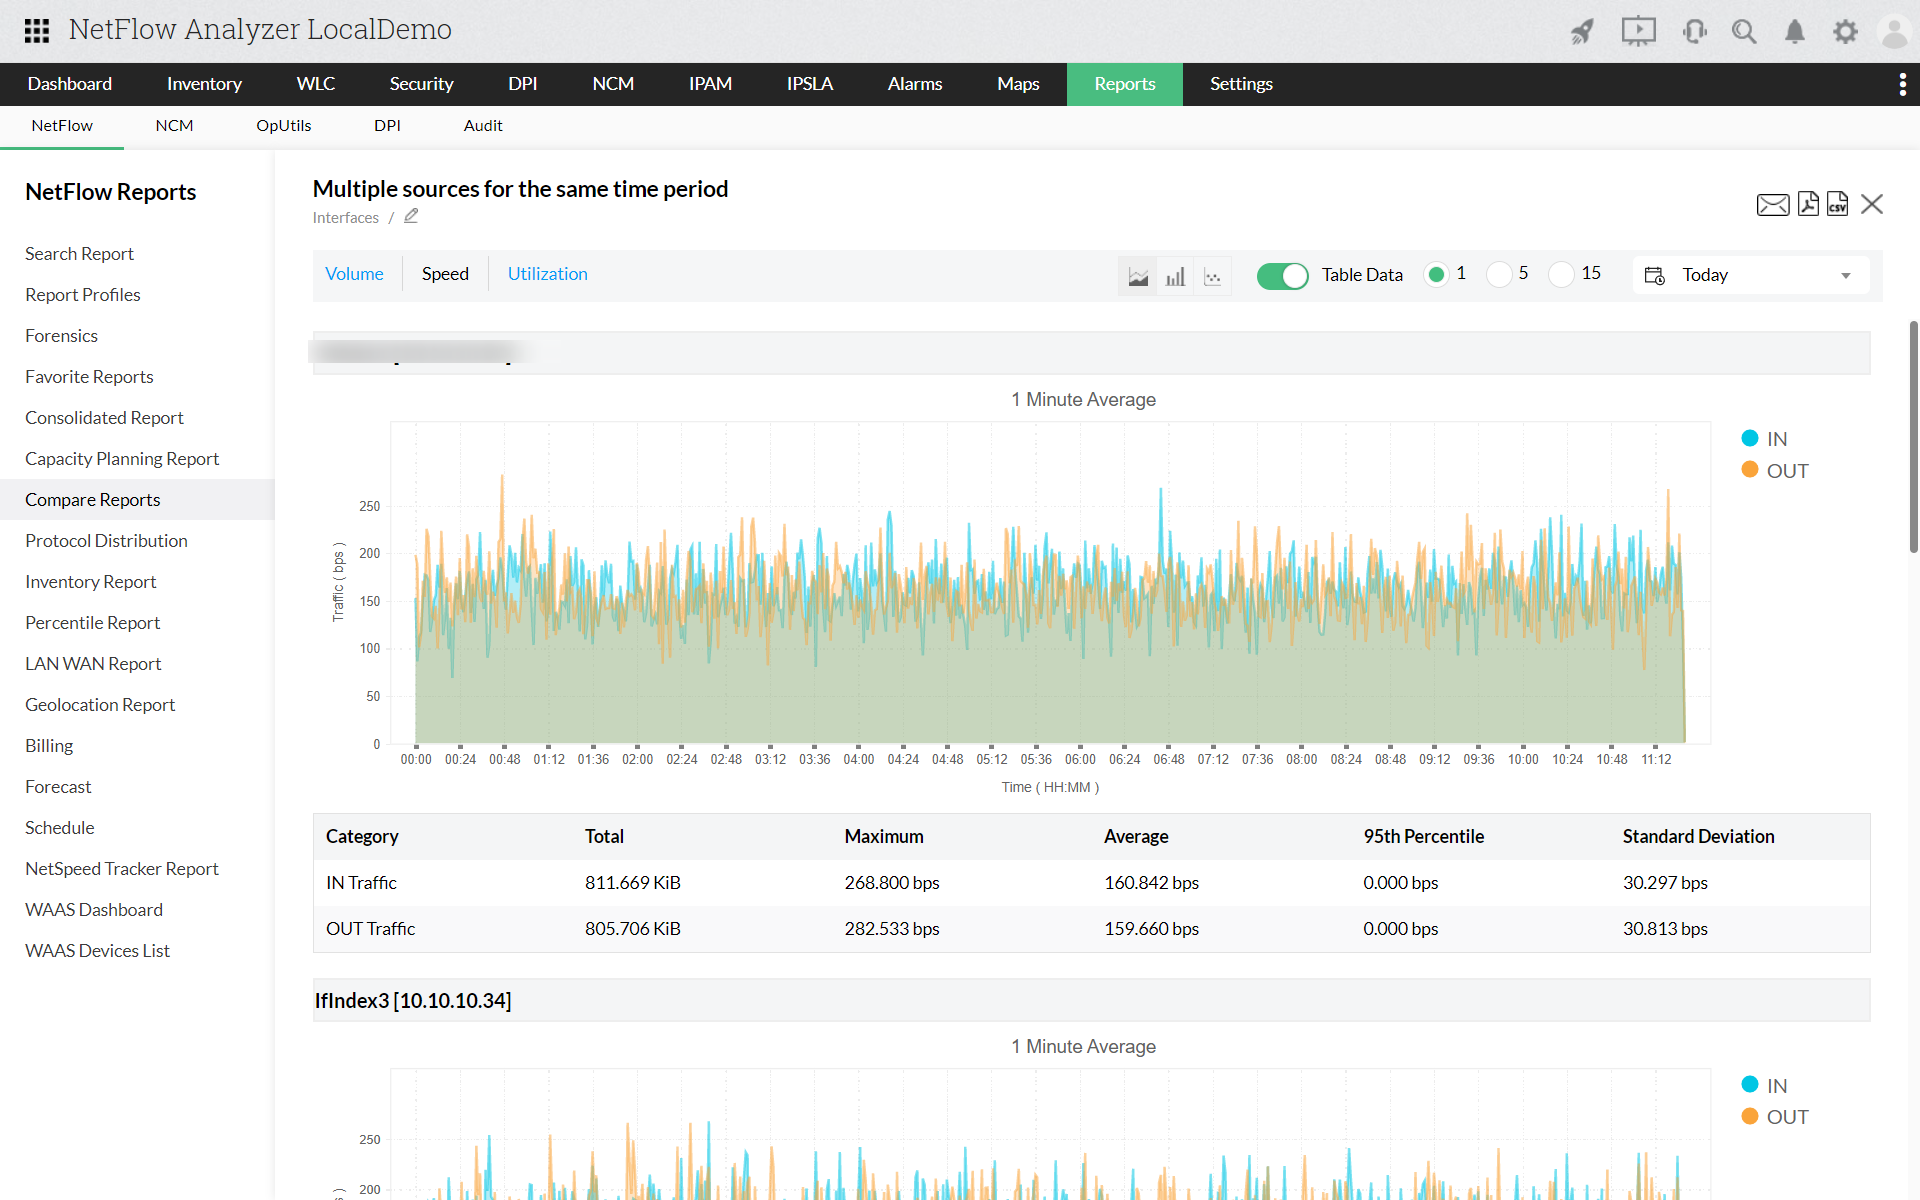Screen dimensions: 1920x1200
Task: Open the settings gear
Action: (1845, 31)
